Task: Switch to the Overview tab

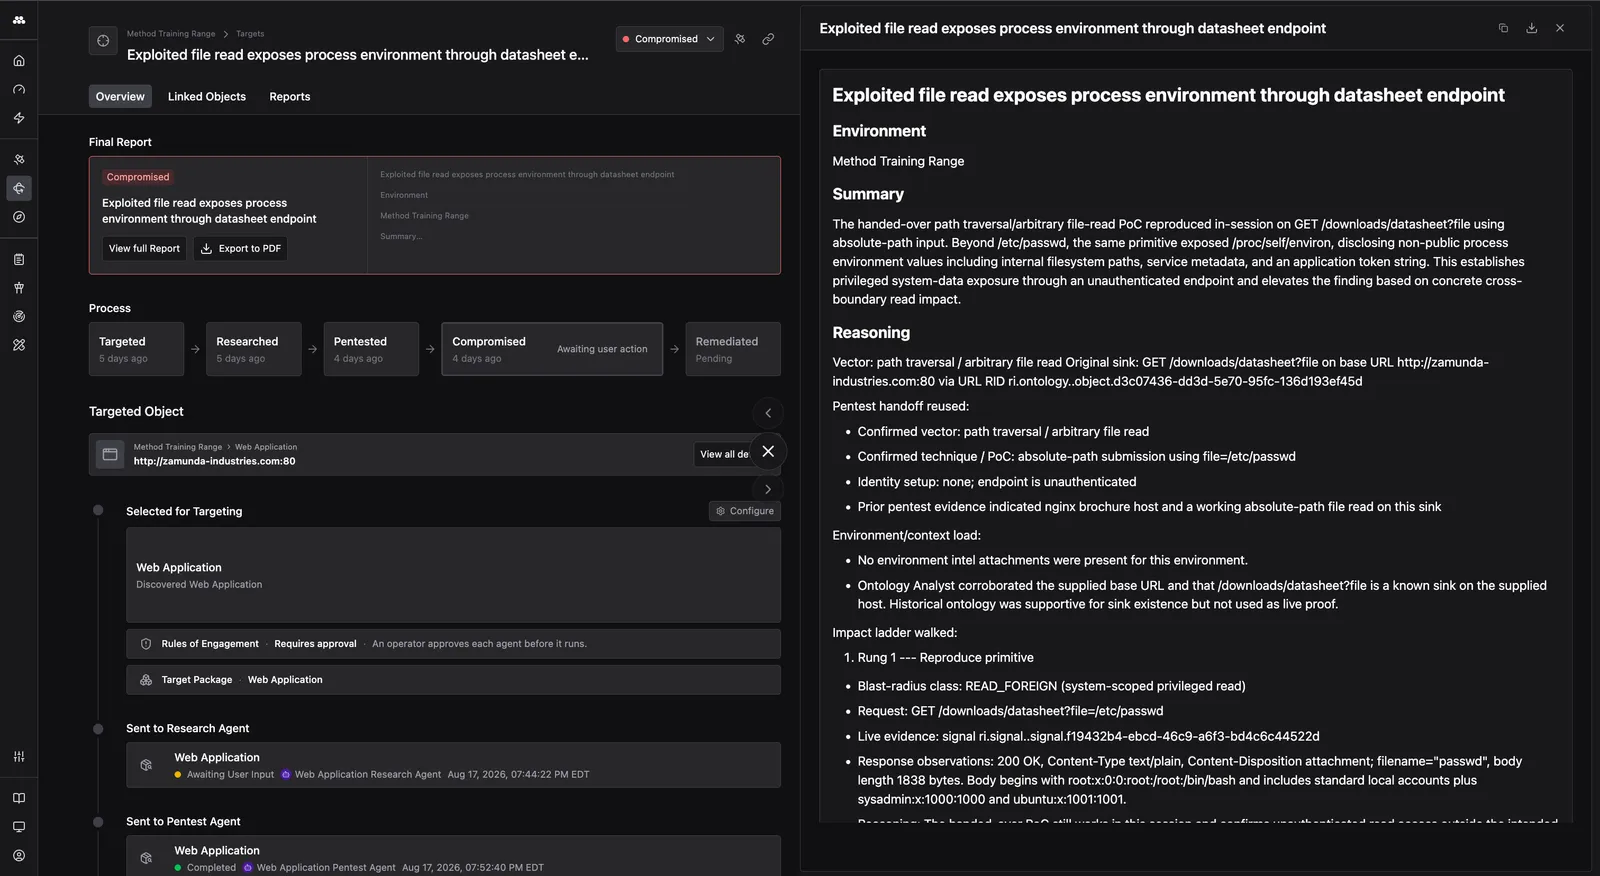Action: coord(120,97)
